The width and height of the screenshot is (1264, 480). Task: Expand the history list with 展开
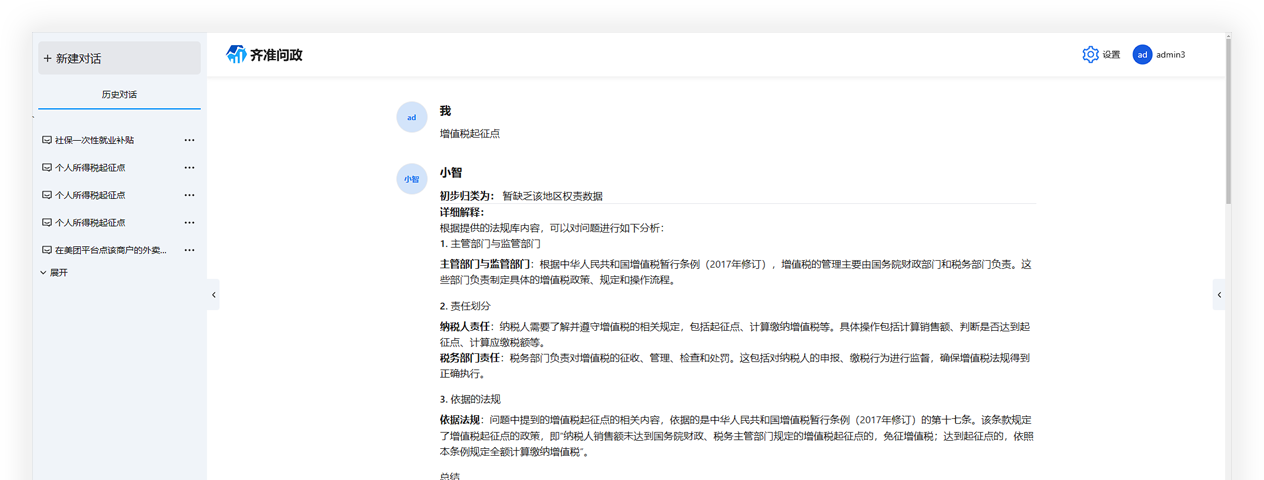(x=54, y=272)
